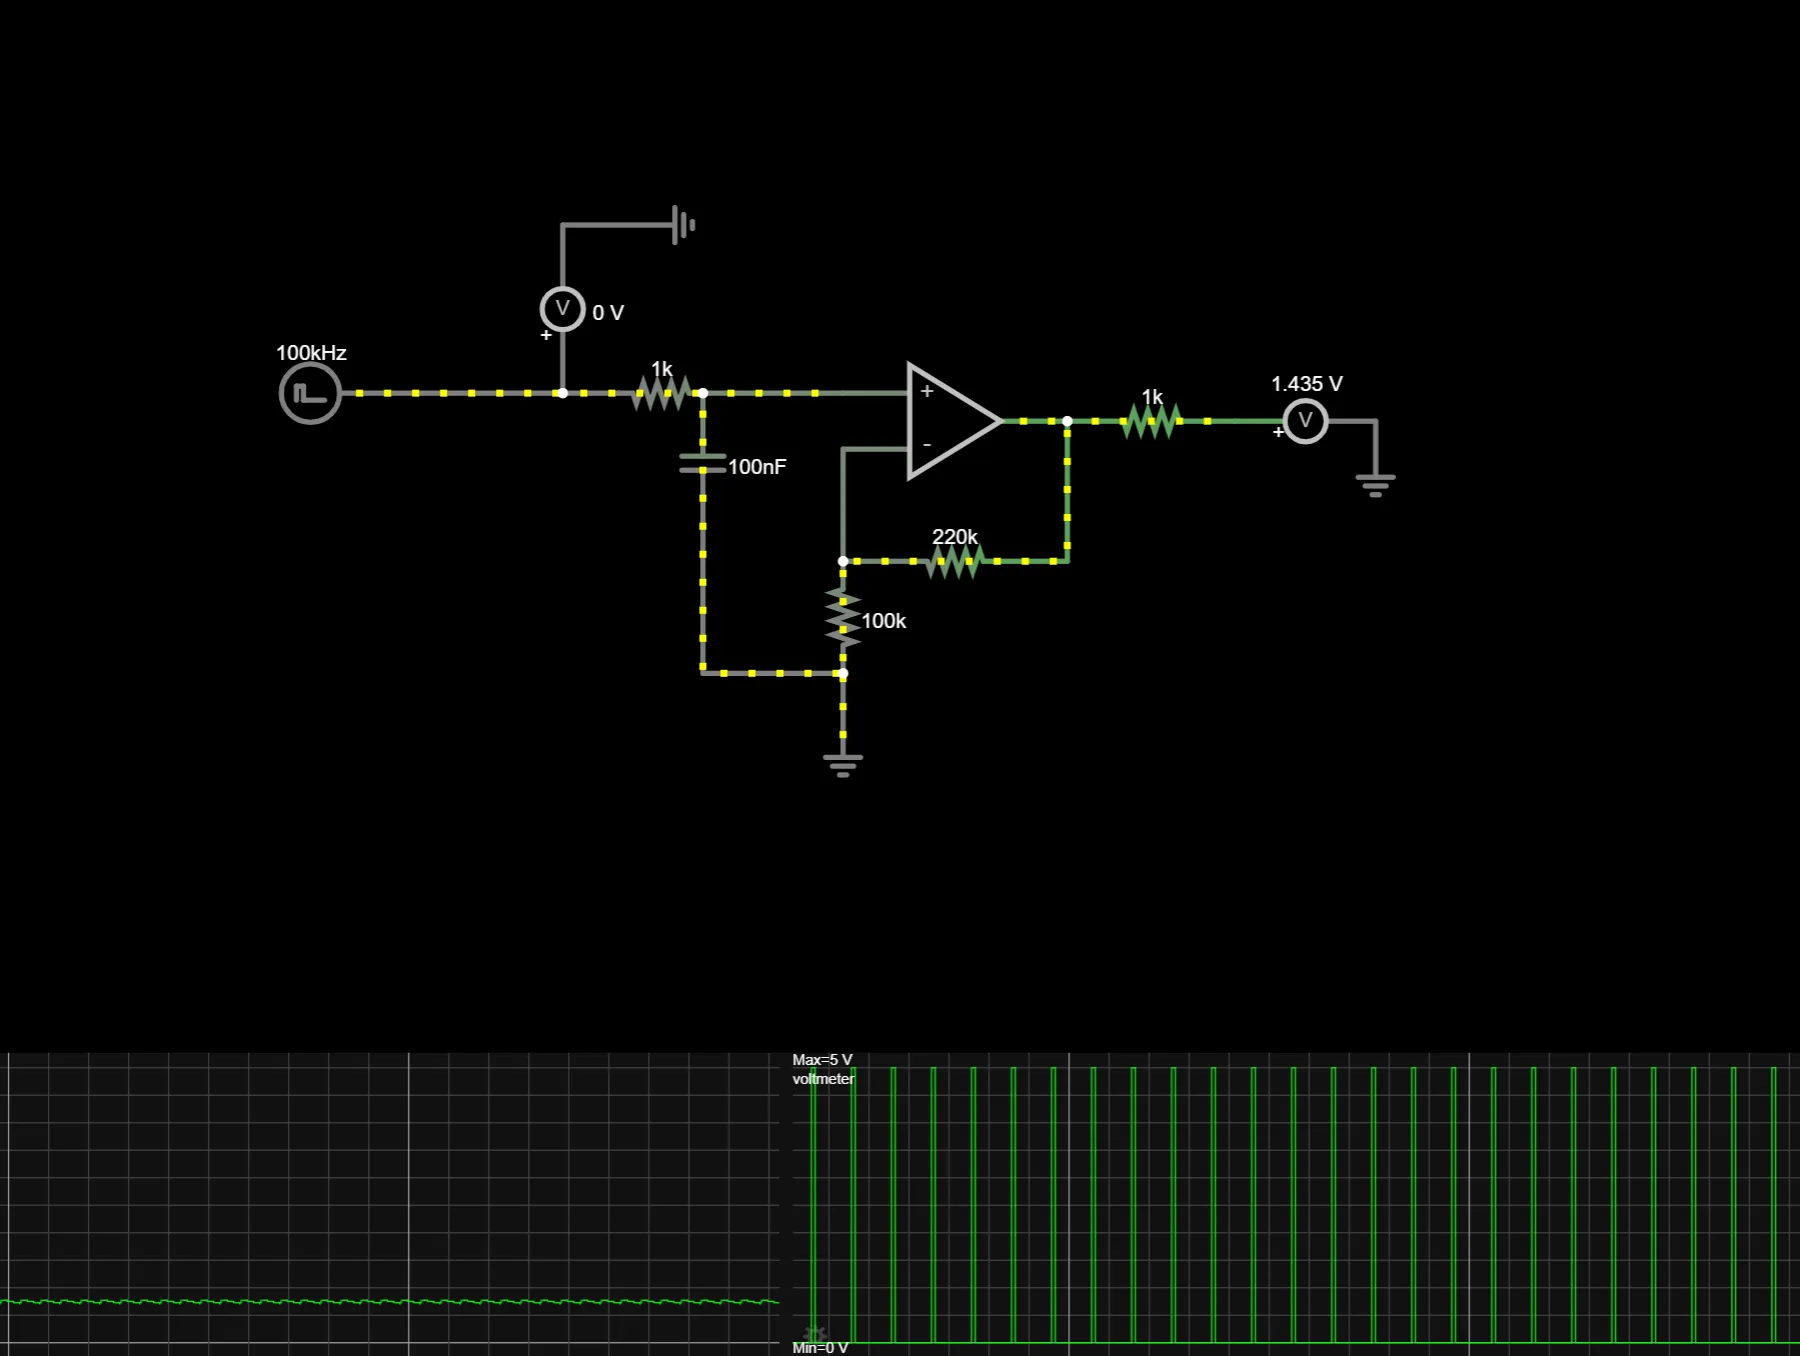Select the 0 V voltmeter symbol
The image size is (1800, 1356).
[563, 307]
